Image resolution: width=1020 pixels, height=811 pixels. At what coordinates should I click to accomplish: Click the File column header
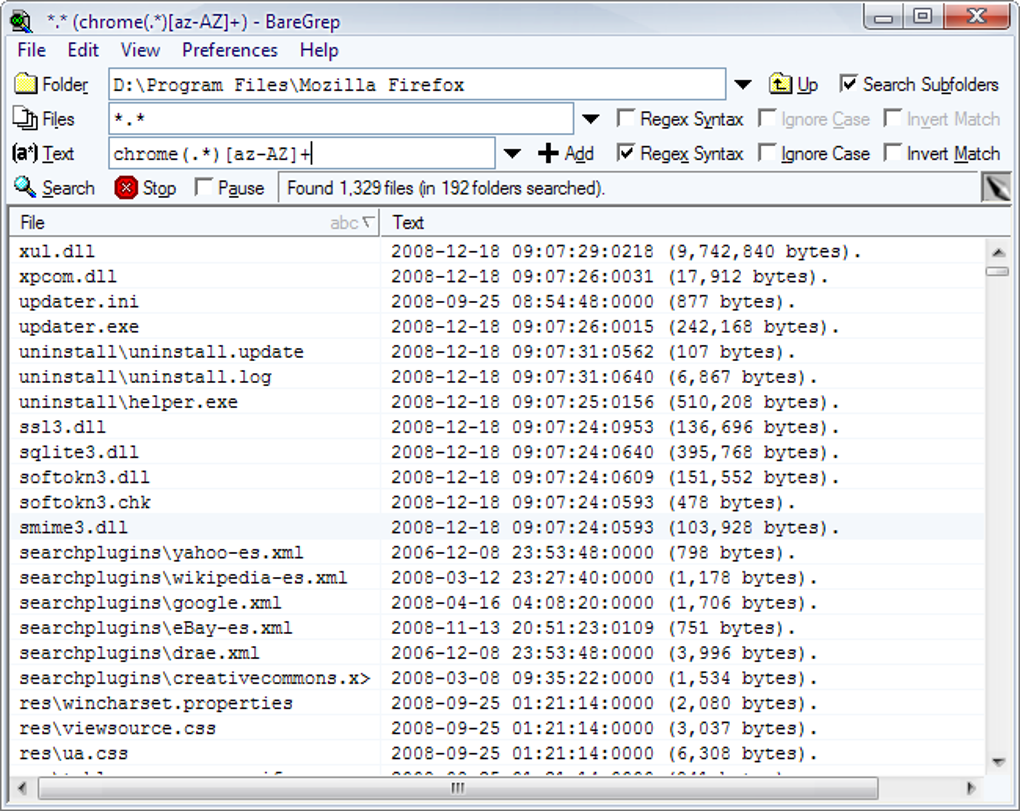[x=195, y=223]
